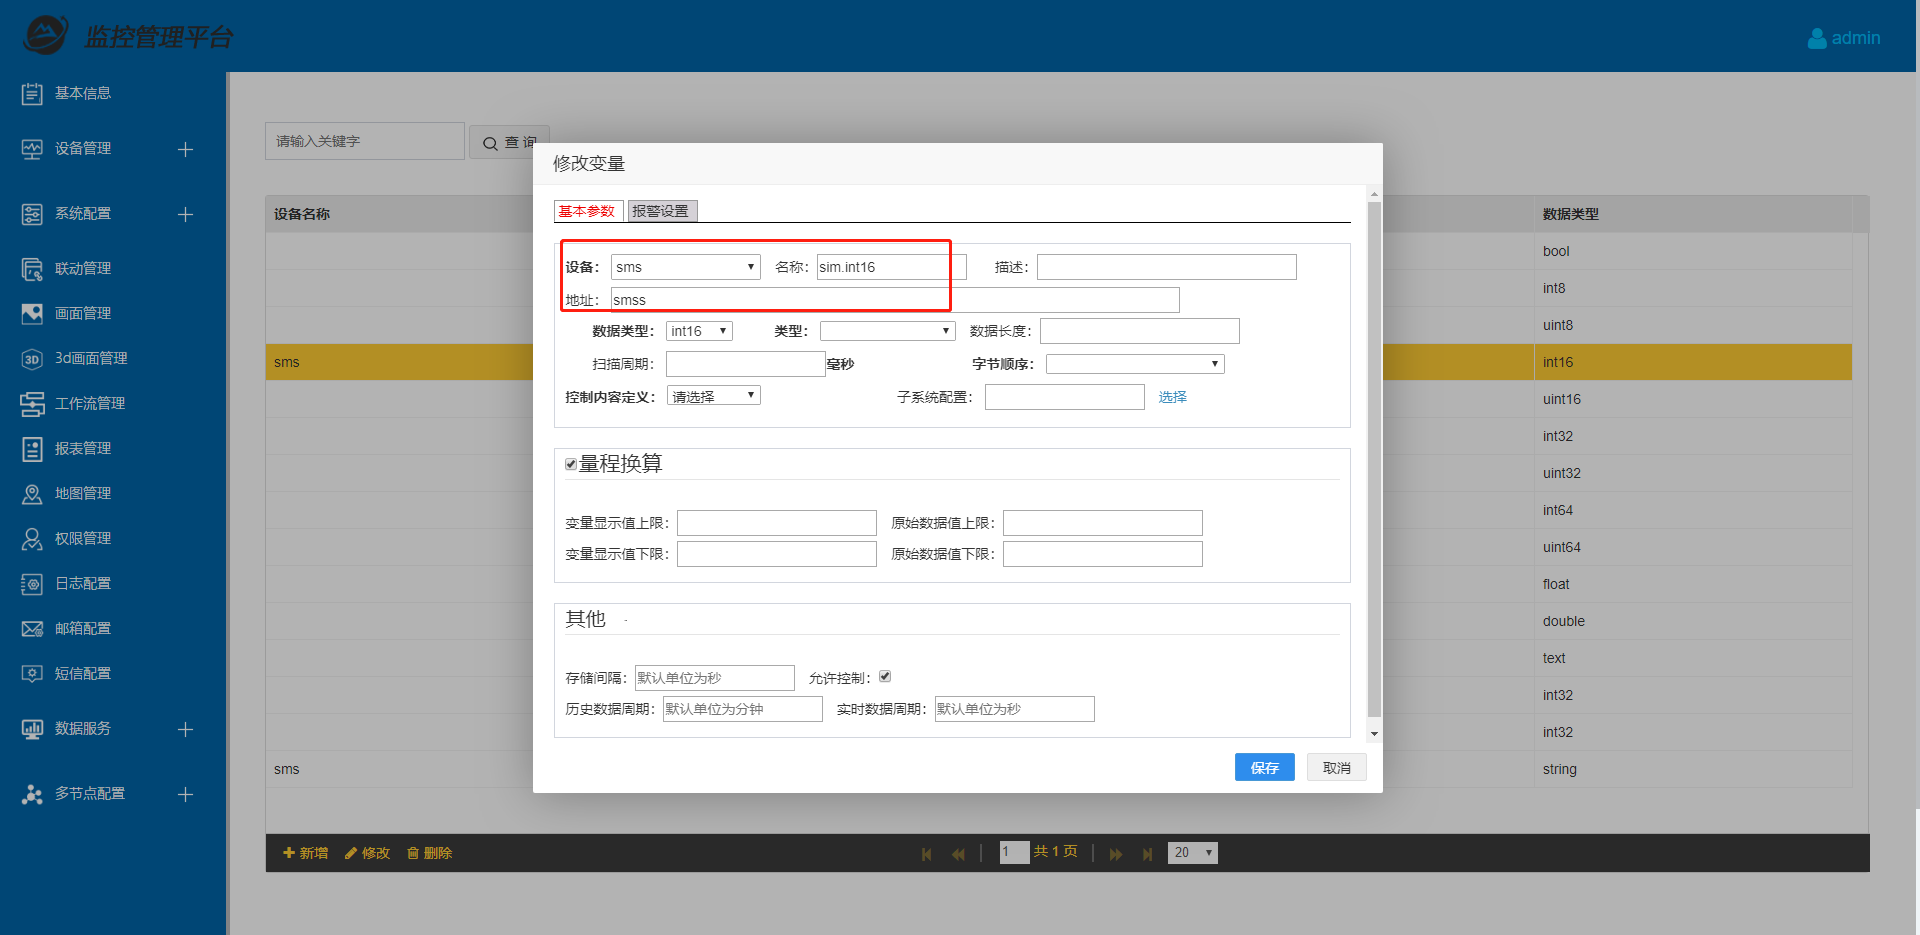Screen dimensions: 1920x935
Task: Open the 联动管理 menu item
Action: [x=83, y=269]
